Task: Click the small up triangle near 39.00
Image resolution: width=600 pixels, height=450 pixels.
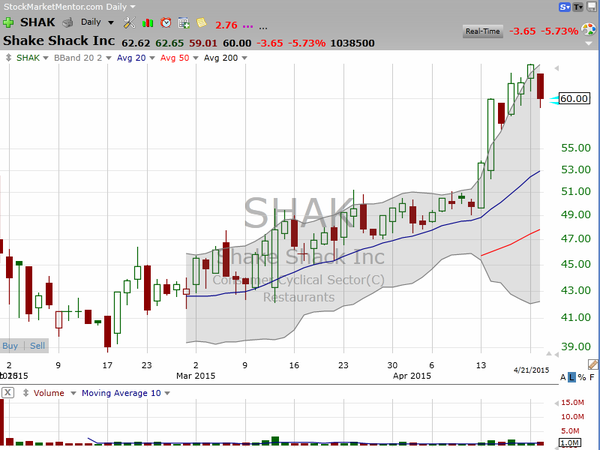Action: pos(549,354)
